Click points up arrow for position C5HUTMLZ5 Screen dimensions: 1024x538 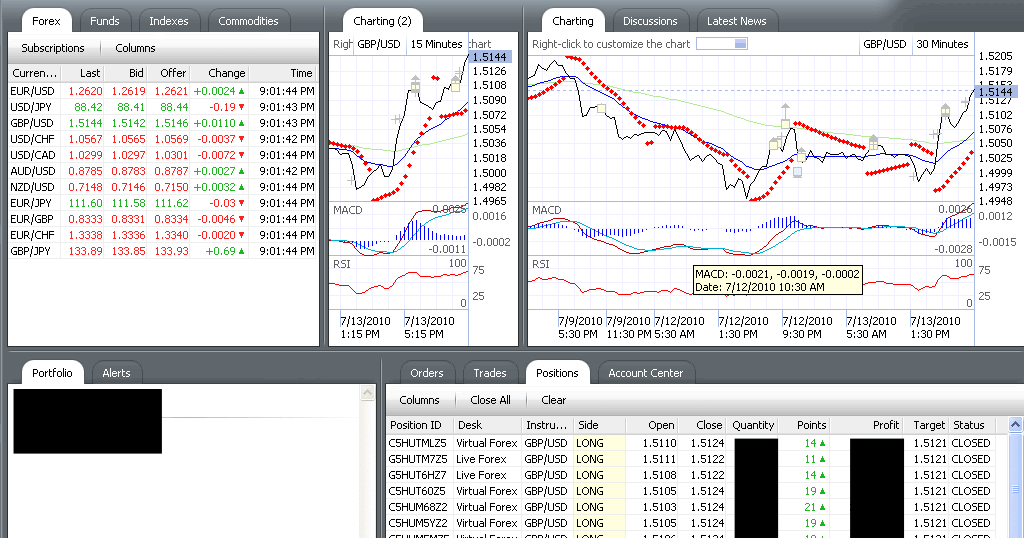[822, 443]
